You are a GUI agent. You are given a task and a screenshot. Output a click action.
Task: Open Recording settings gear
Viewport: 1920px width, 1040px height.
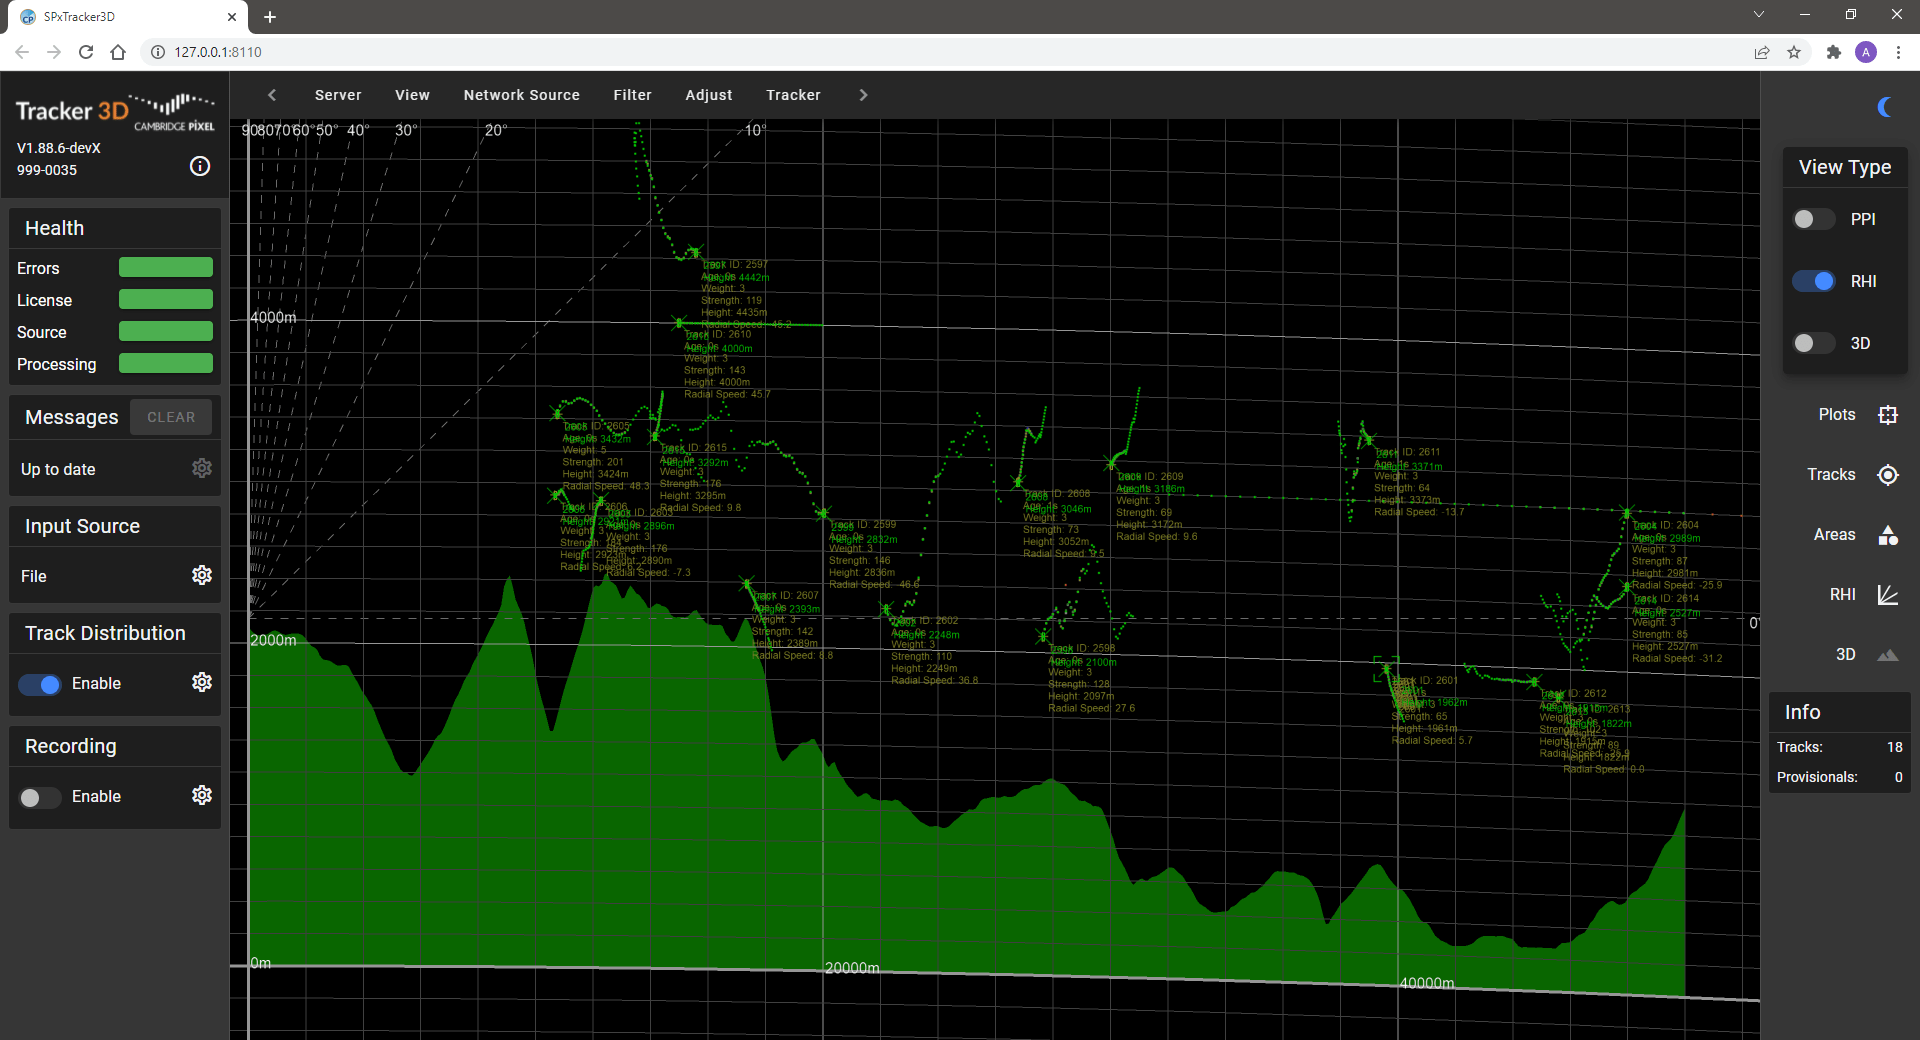point(202,795)
